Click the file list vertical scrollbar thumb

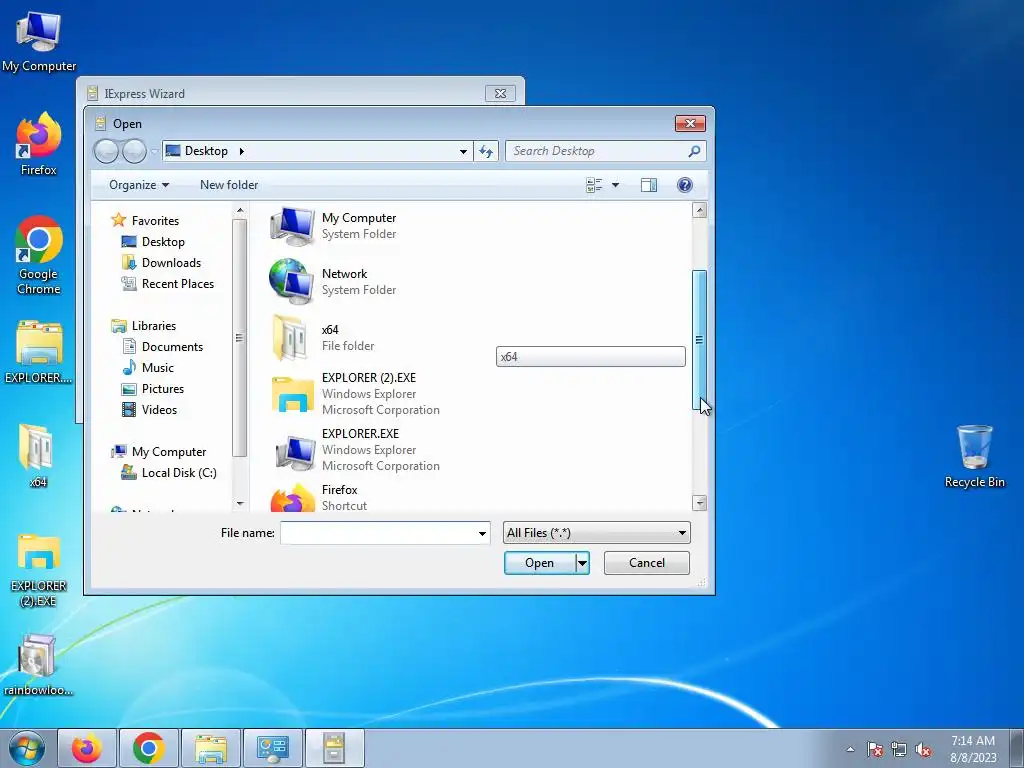(699, 340)
